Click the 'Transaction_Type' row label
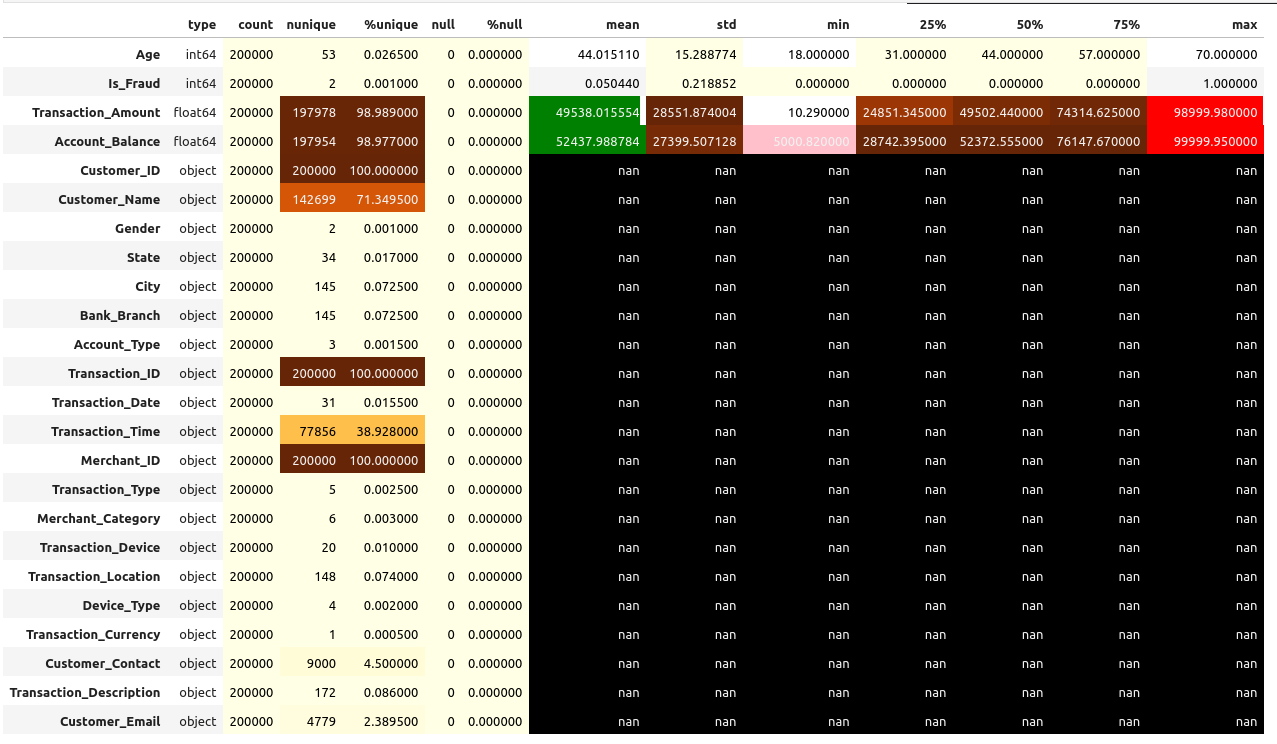 tap(106, 489)
